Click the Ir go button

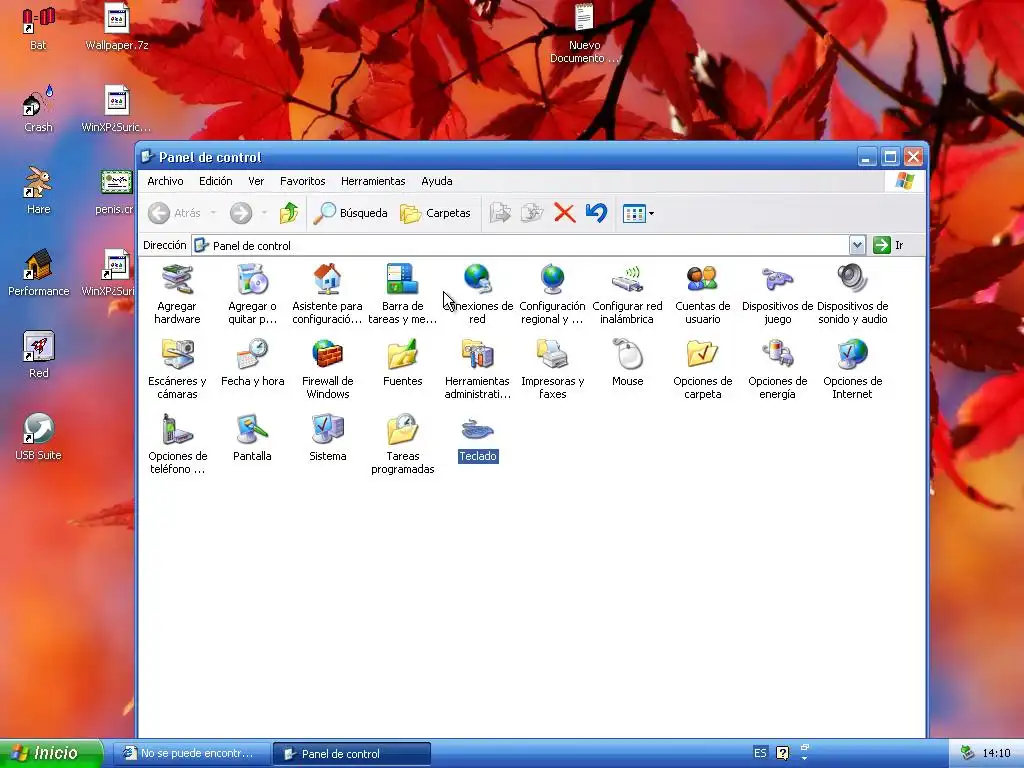889,246
